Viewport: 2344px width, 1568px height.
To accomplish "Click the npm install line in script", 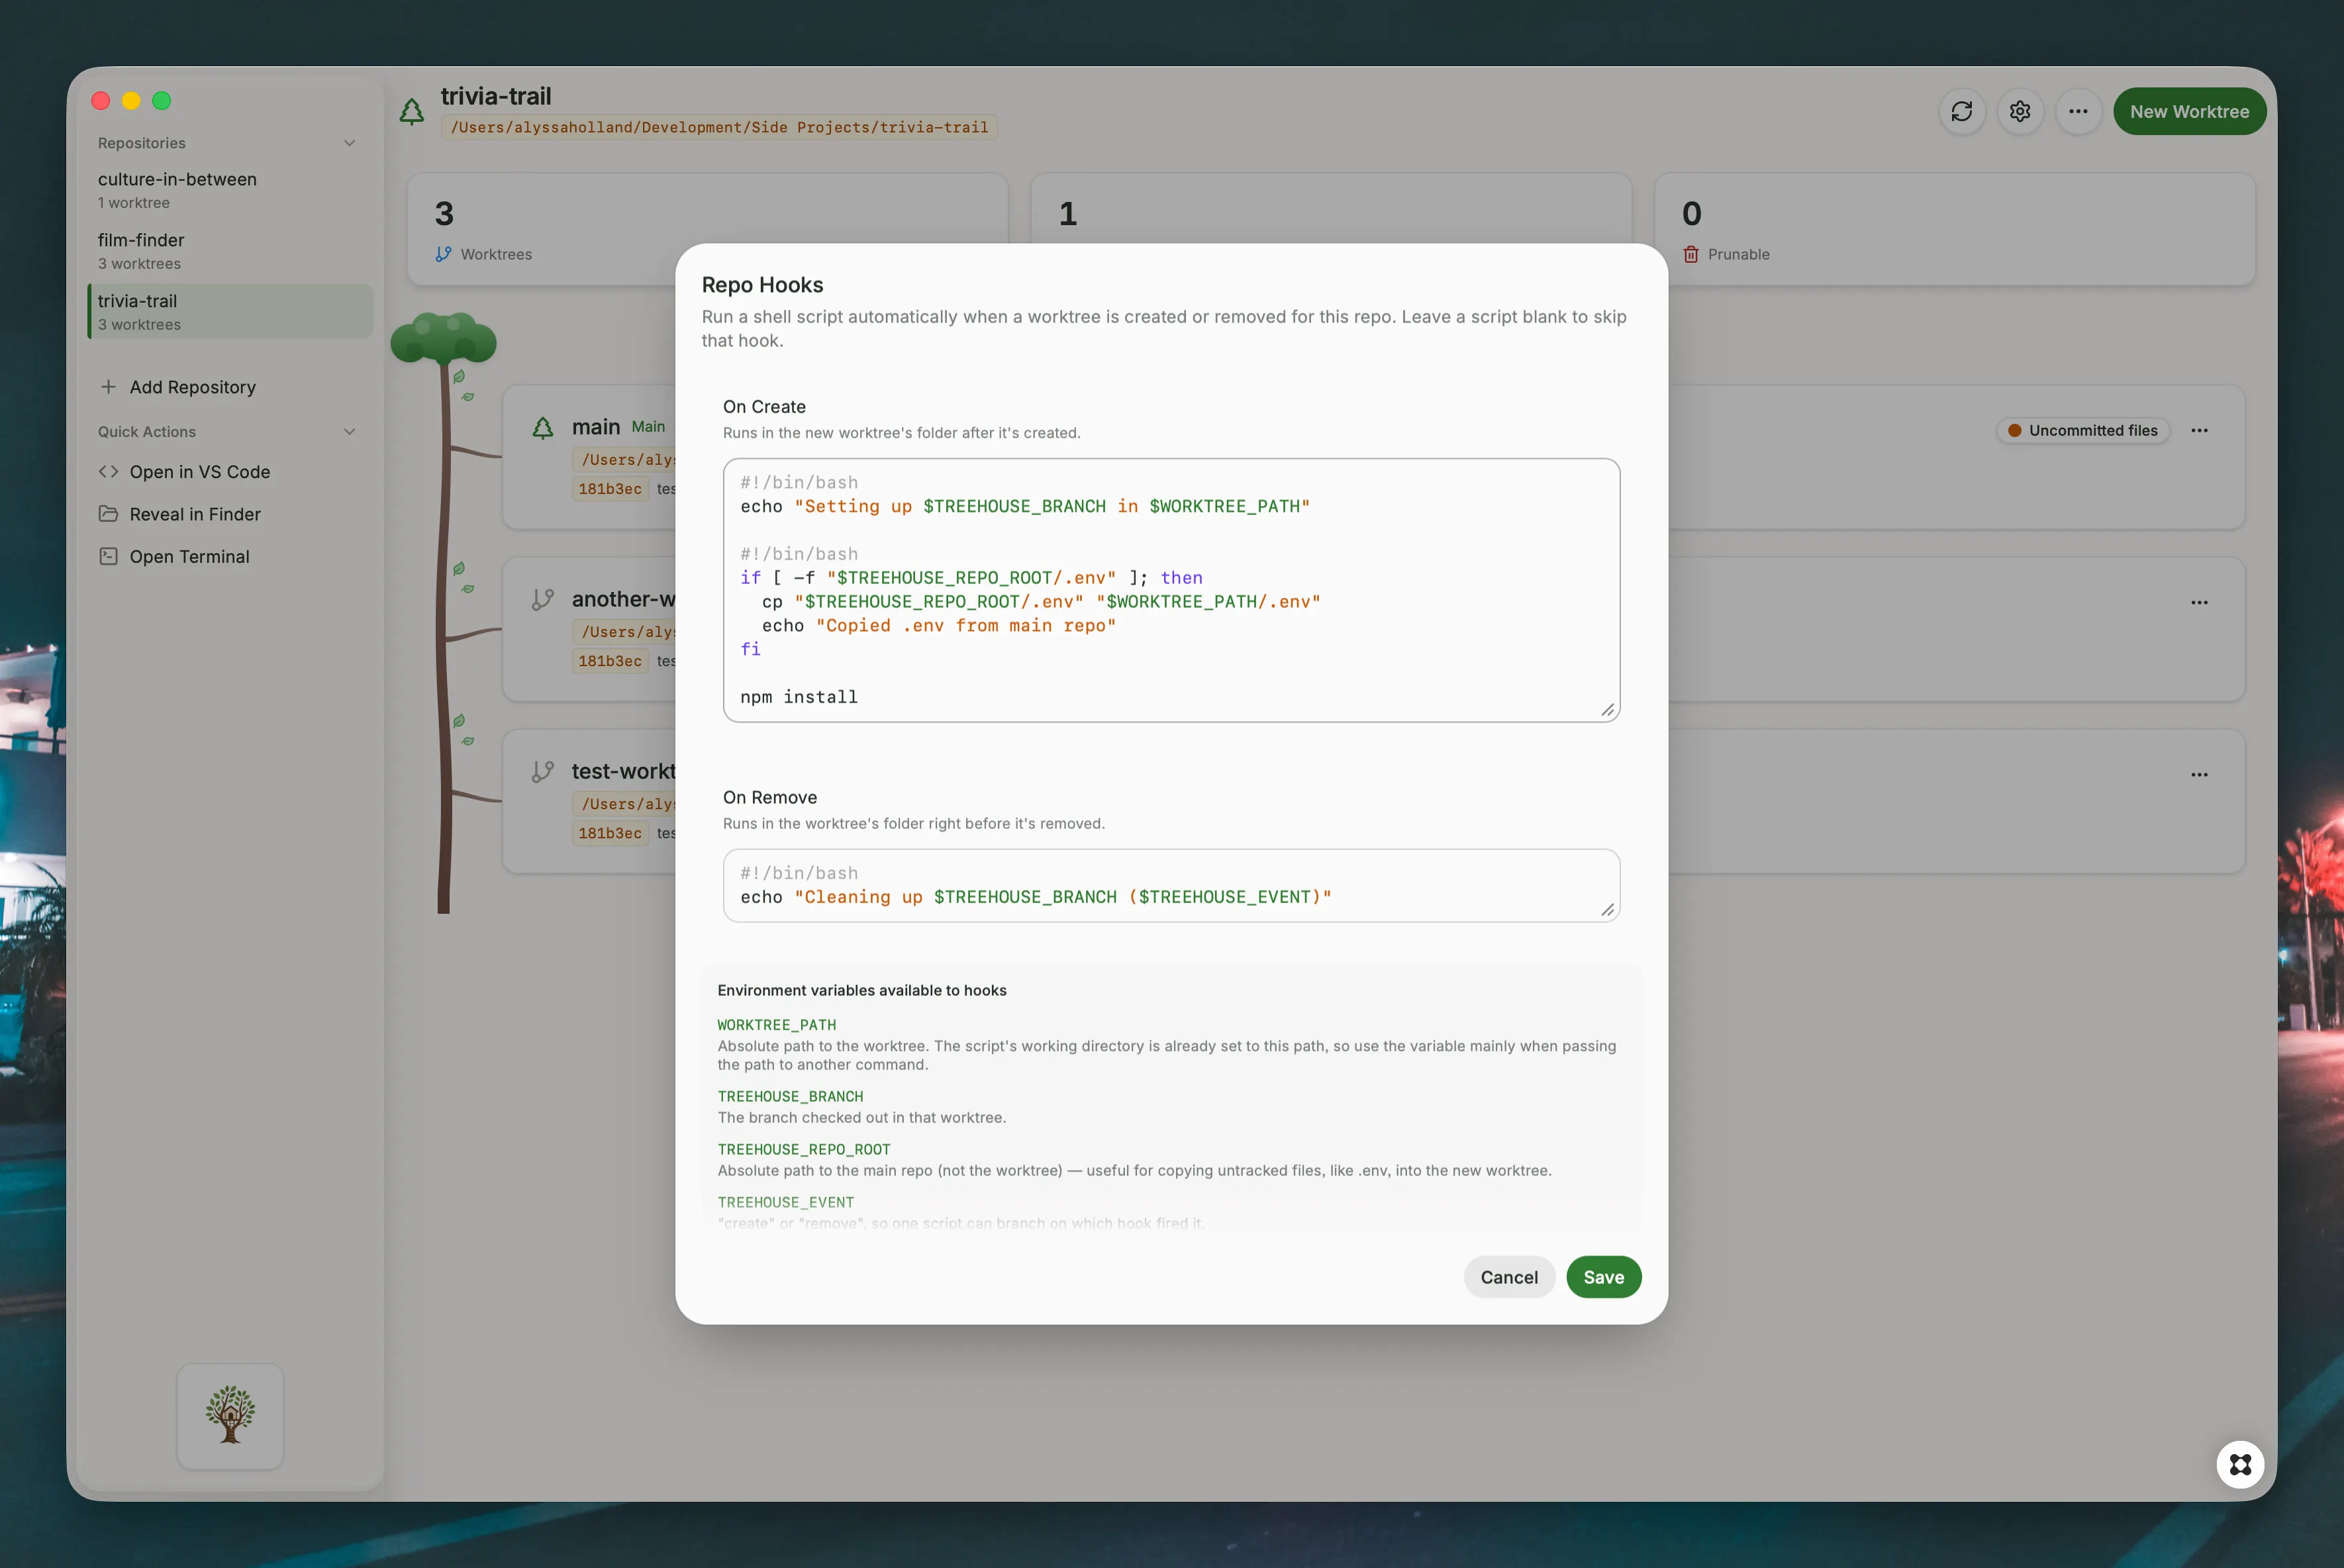I will click(x=799, y=697).
